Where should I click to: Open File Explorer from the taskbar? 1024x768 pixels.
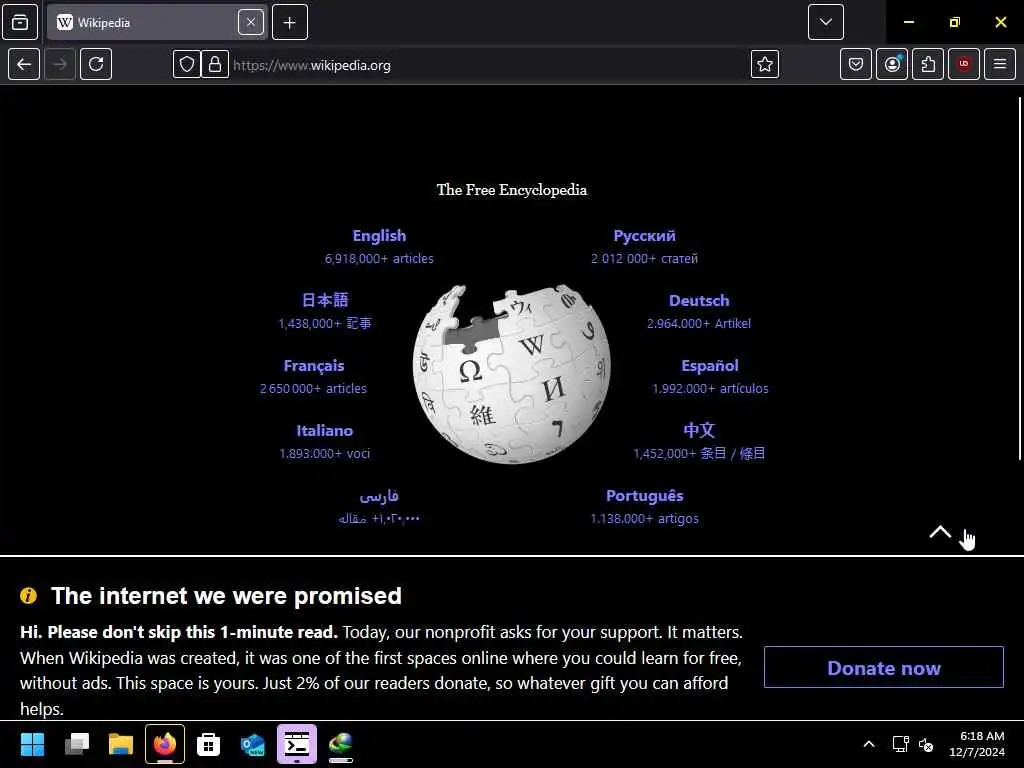121,744
